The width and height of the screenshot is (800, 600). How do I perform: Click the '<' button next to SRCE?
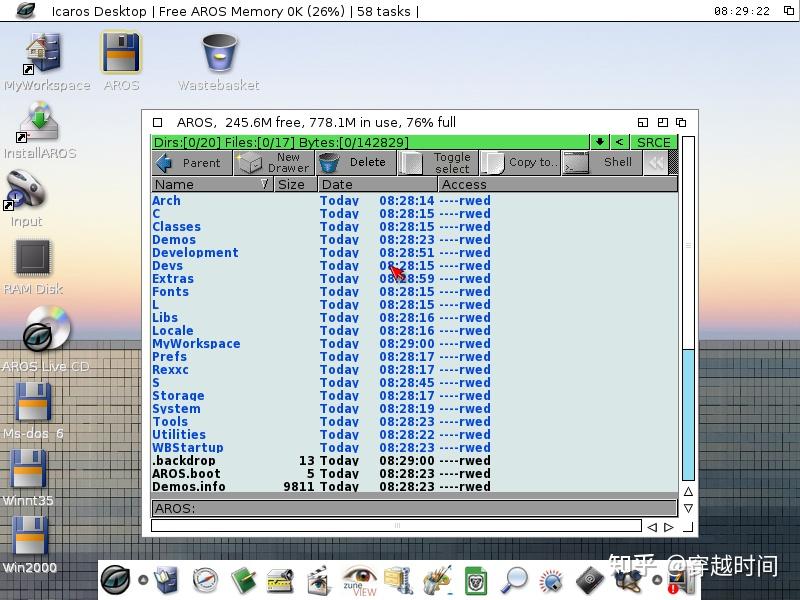click(x=621, y=141)
